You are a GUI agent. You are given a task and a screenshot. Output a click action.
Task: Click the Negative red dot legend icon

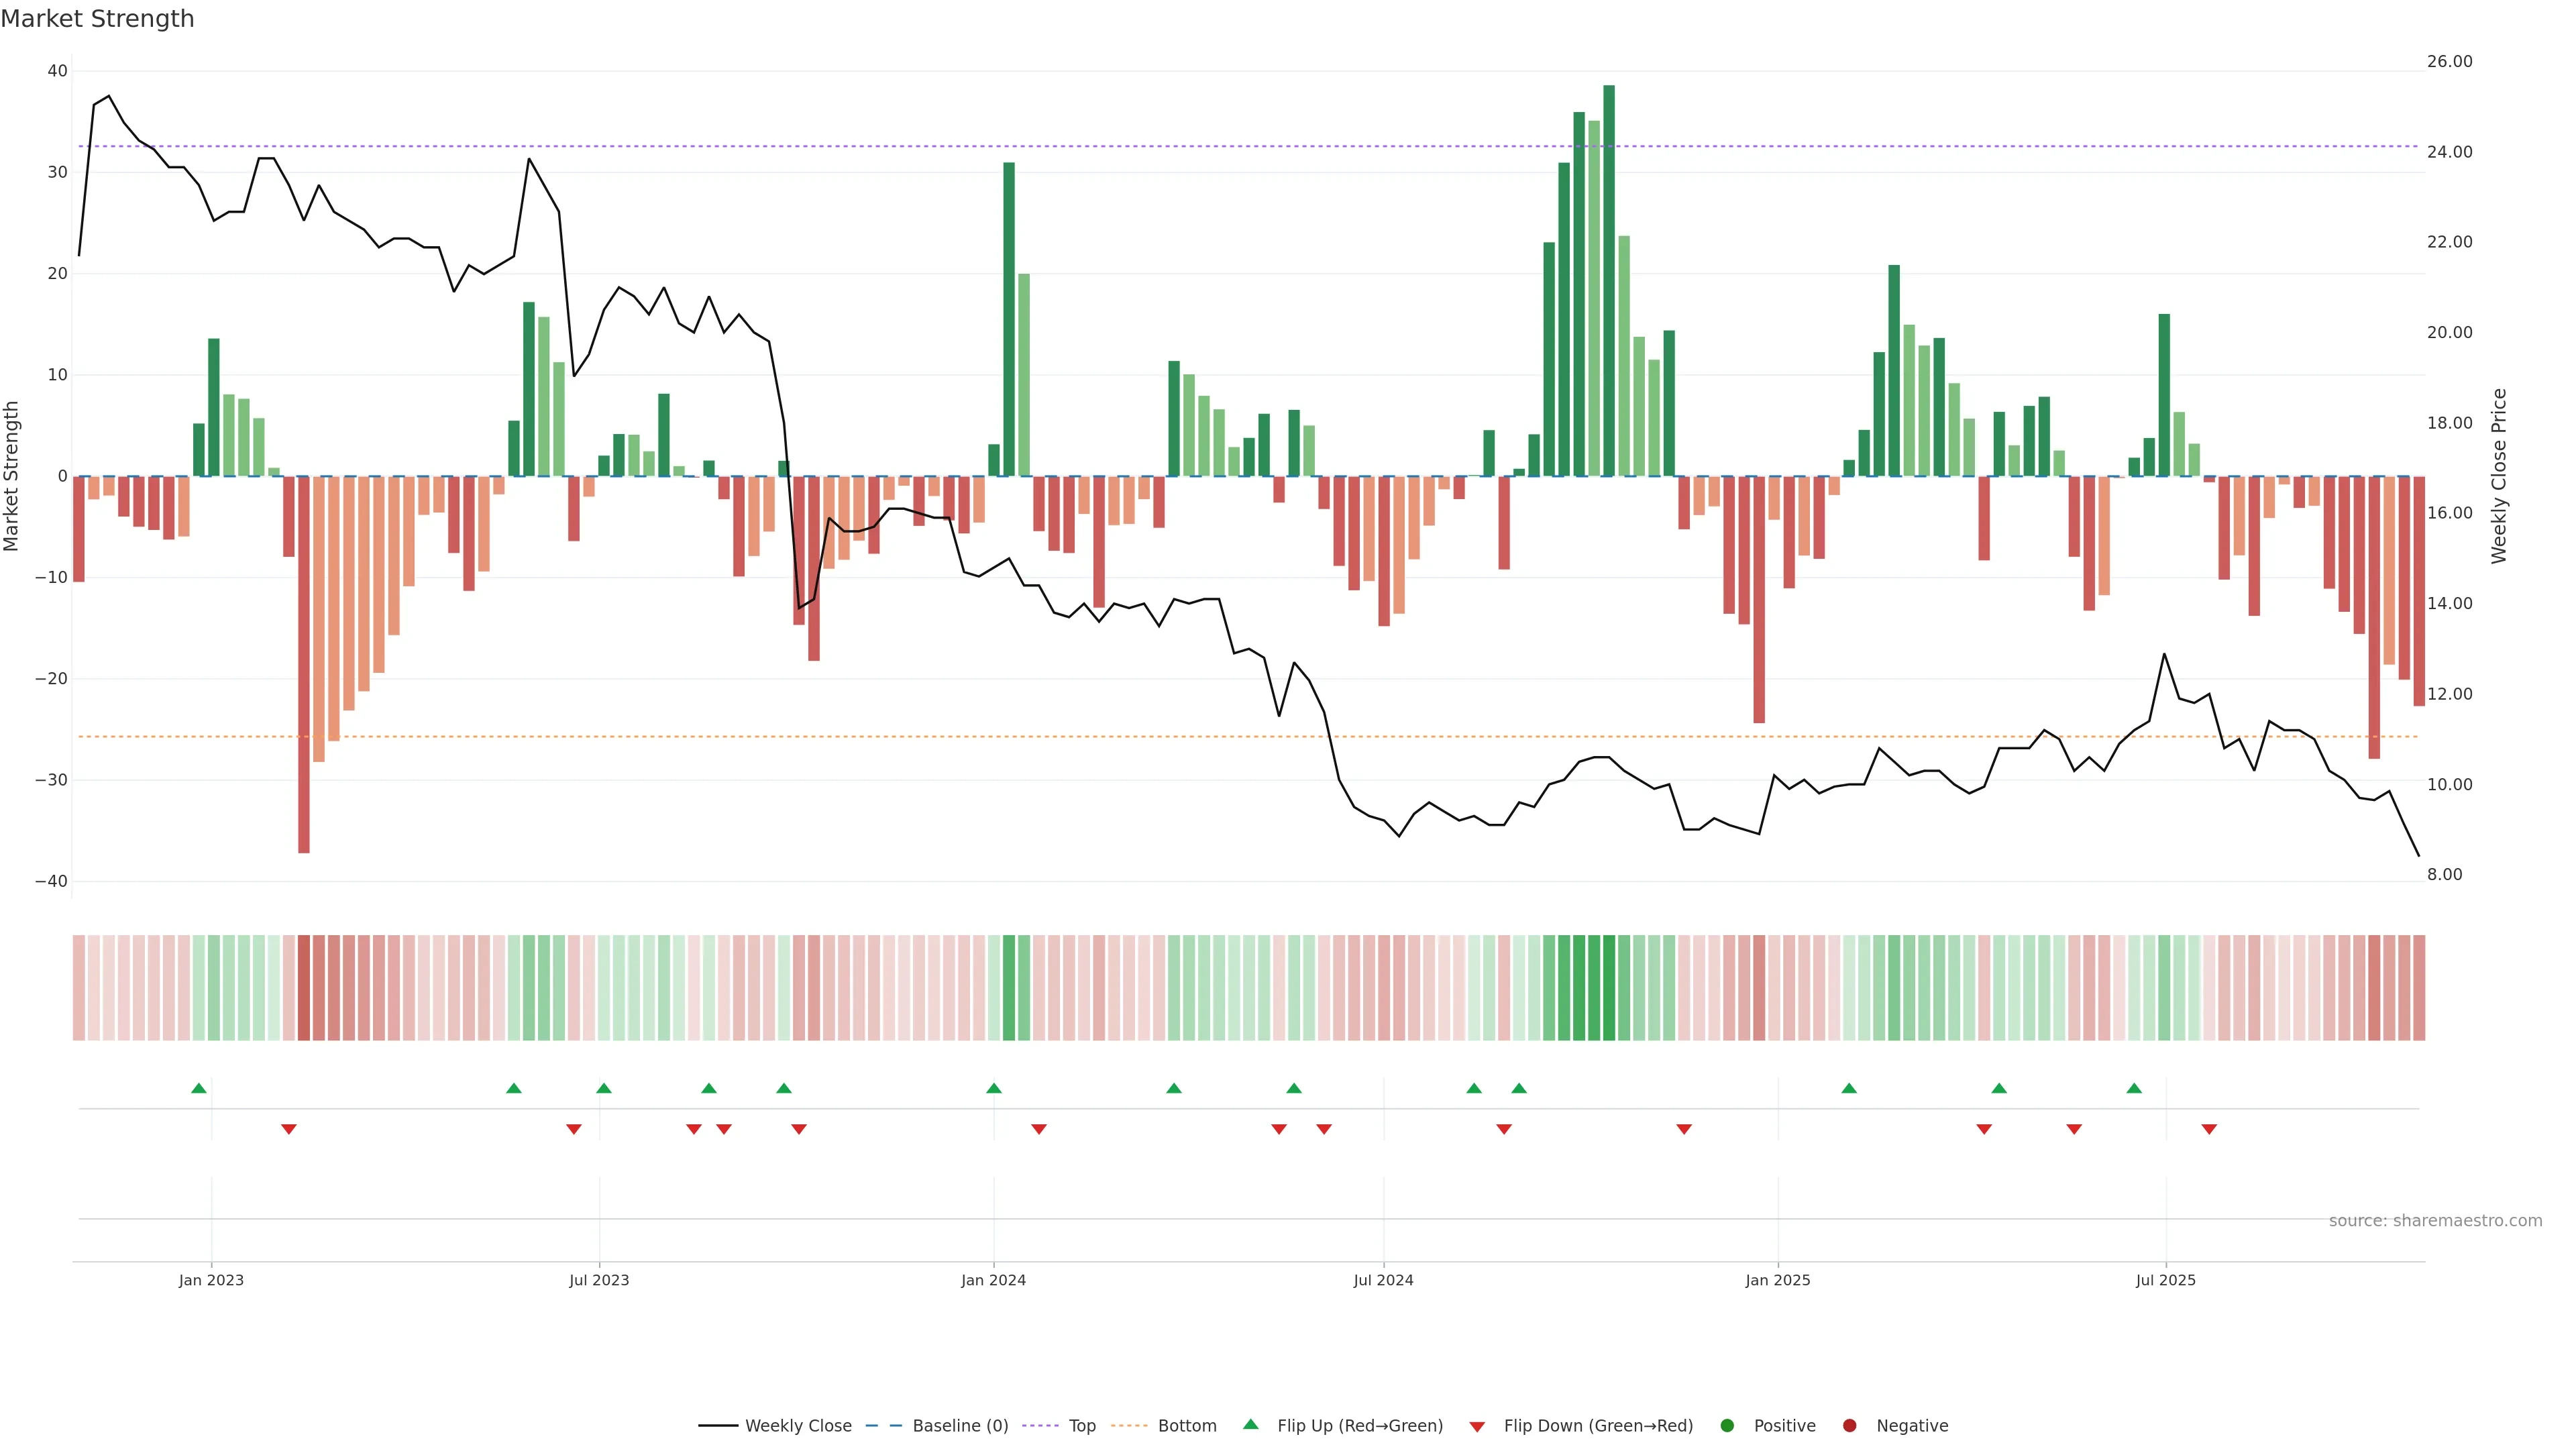[x=1849, y=1426]
